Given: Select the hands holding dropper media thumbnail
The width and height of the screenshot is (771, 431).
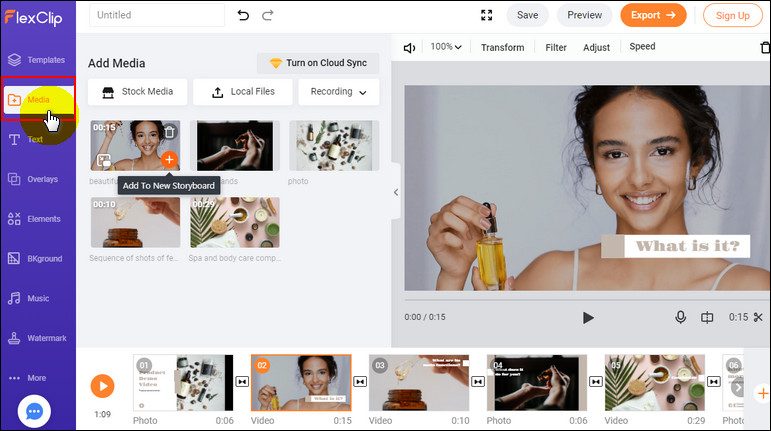Looking at the screenshot, I should [235, 146].
